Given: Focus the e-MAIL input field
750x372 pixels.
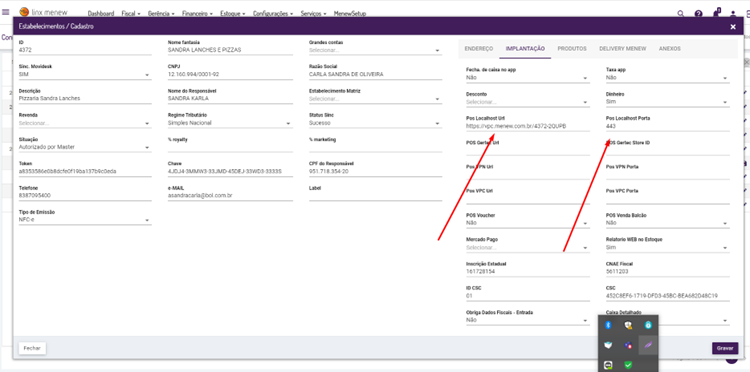Looking at the screenshot, I should (x=231, y=196).
